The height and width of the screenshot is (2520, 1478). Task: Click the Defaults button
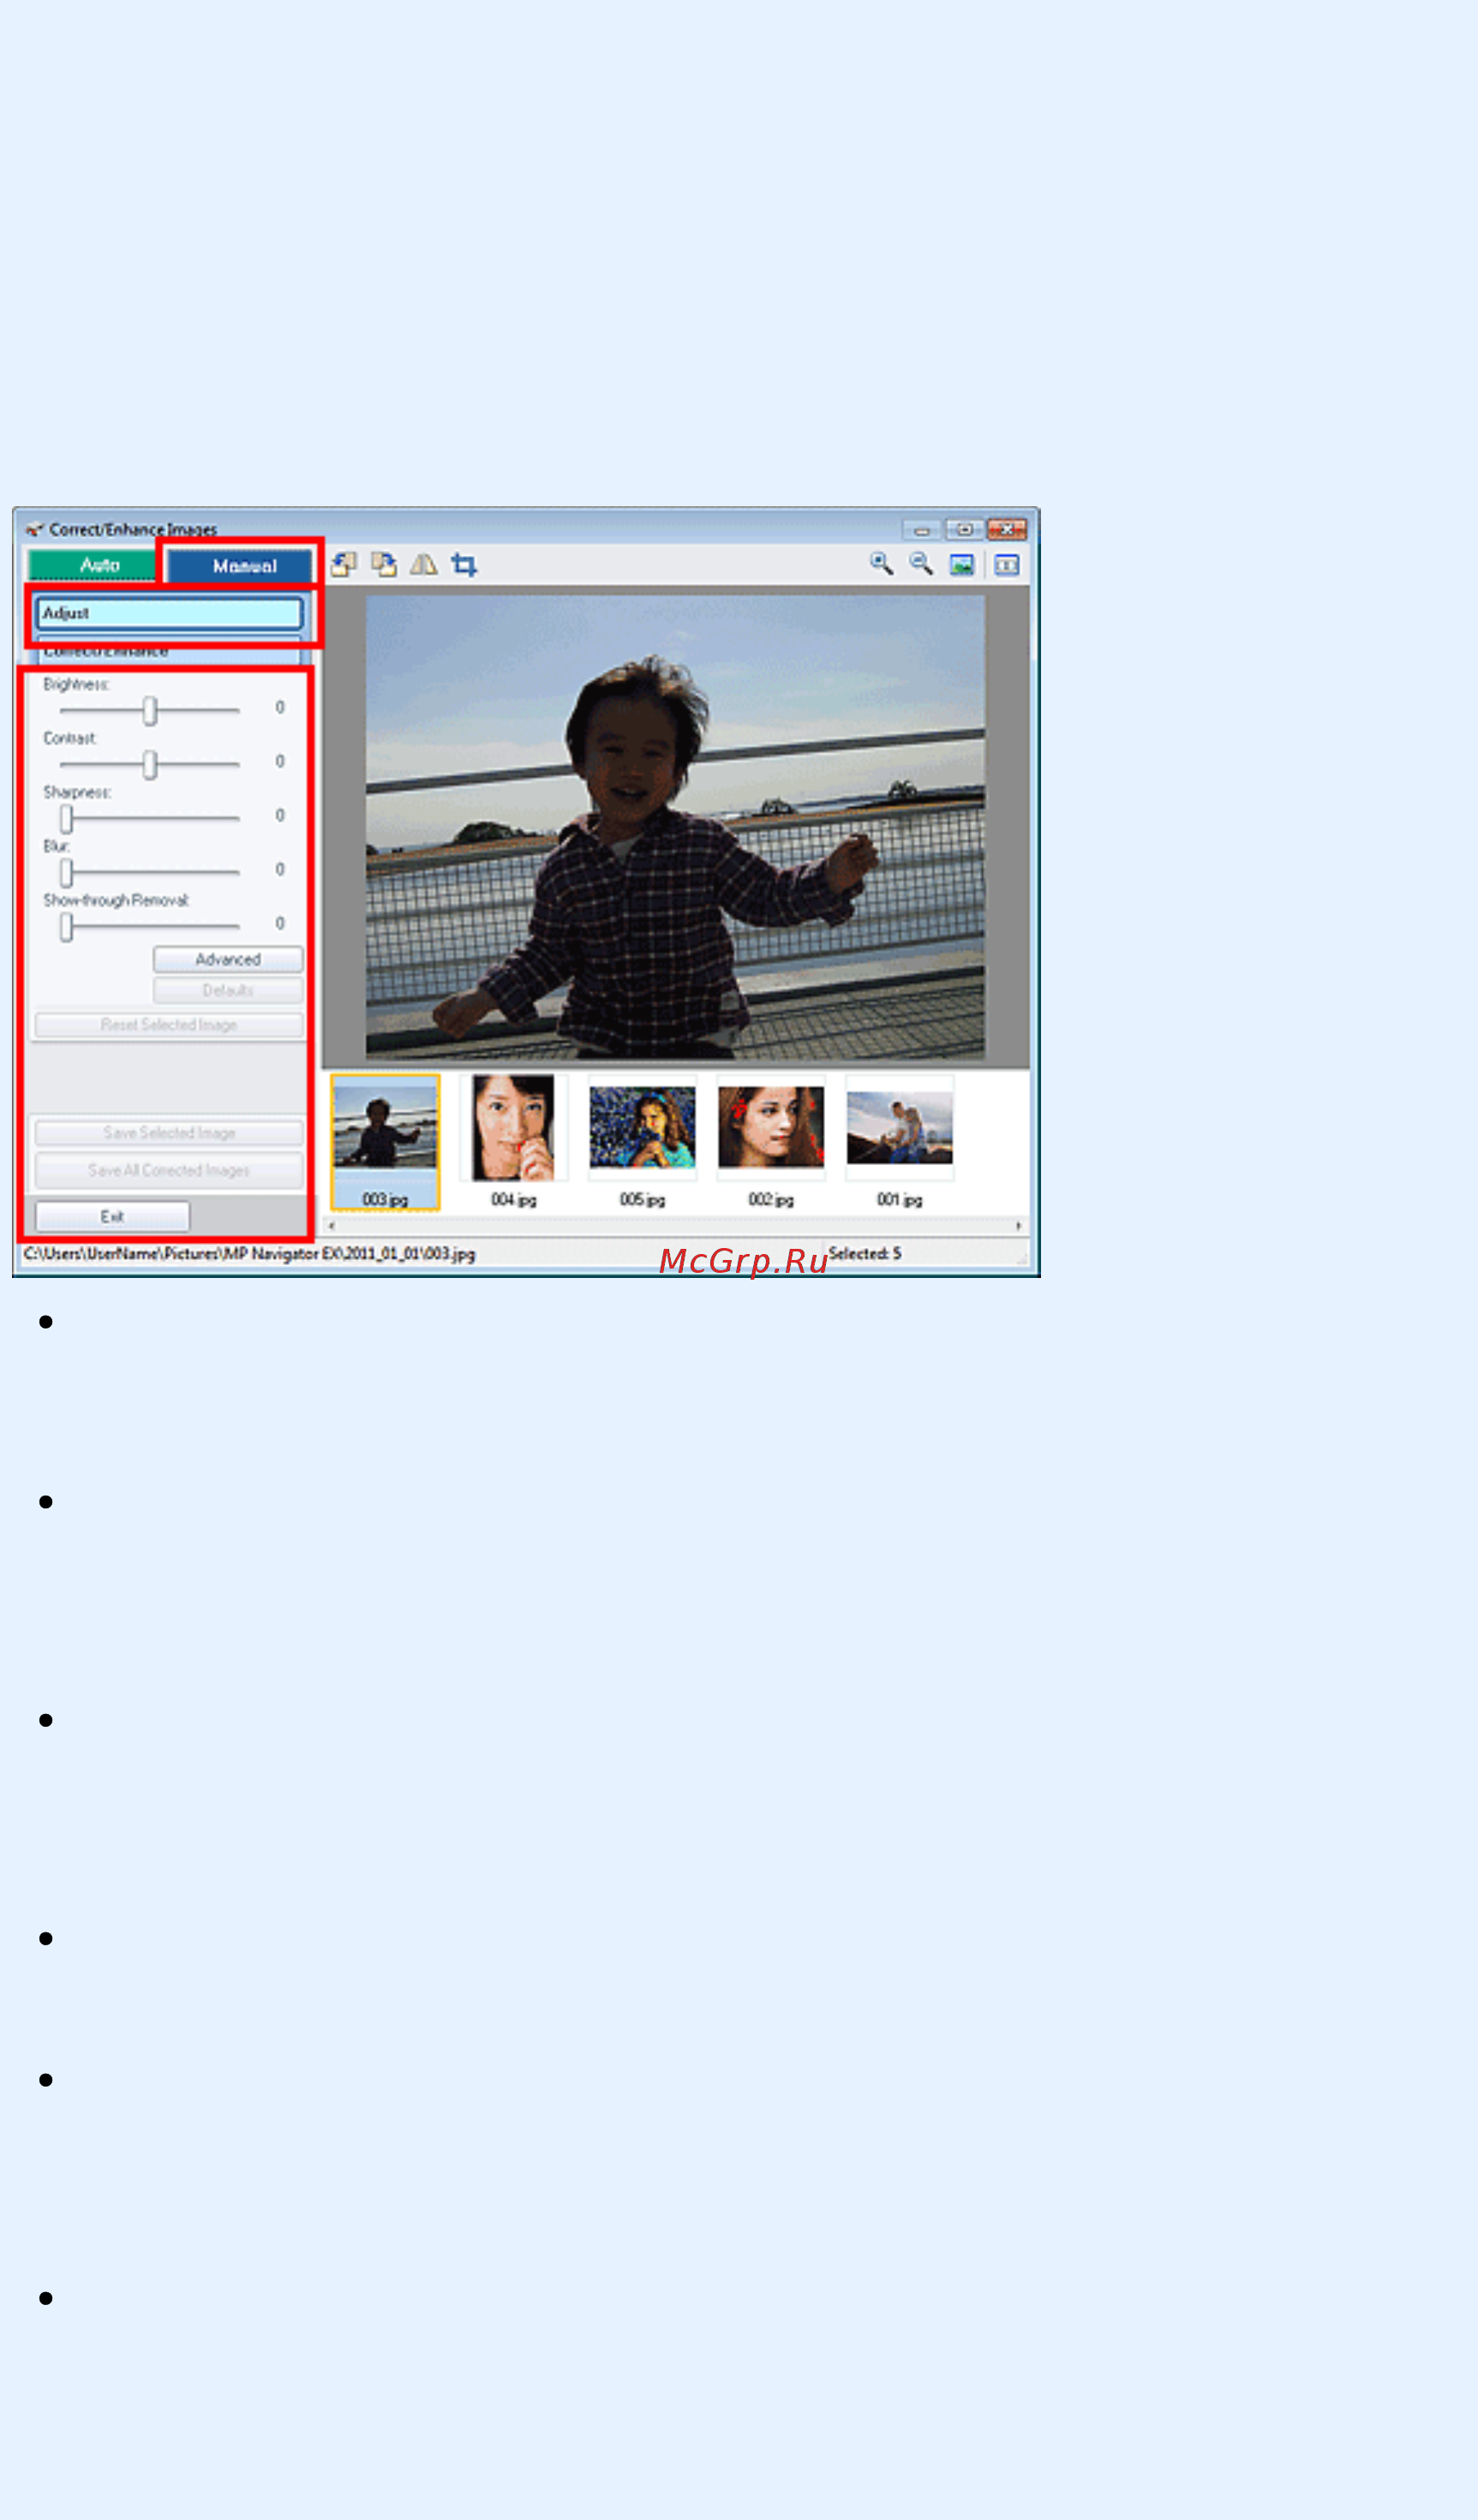(228, 990)
